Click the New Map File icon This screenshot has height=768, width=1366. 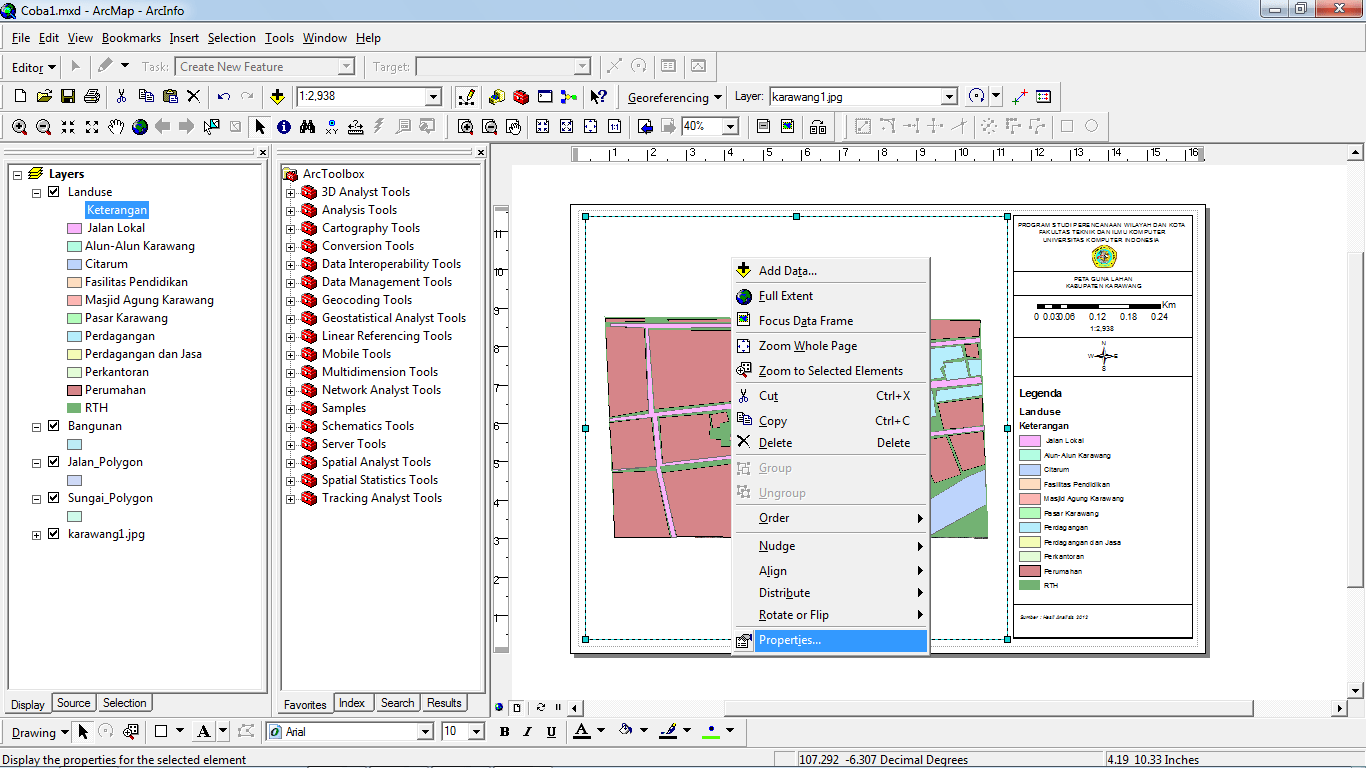click(x=20, y=97)
